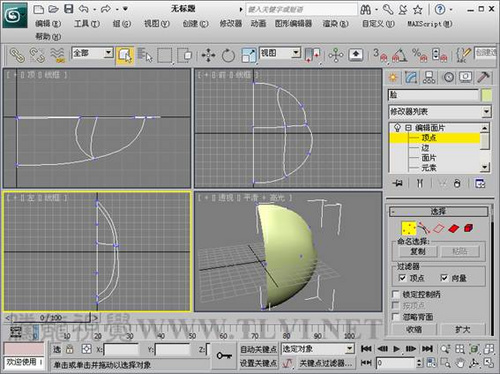
Task: Choose the Rectangular Selection Region icon
Action: (x=165, y=55)
